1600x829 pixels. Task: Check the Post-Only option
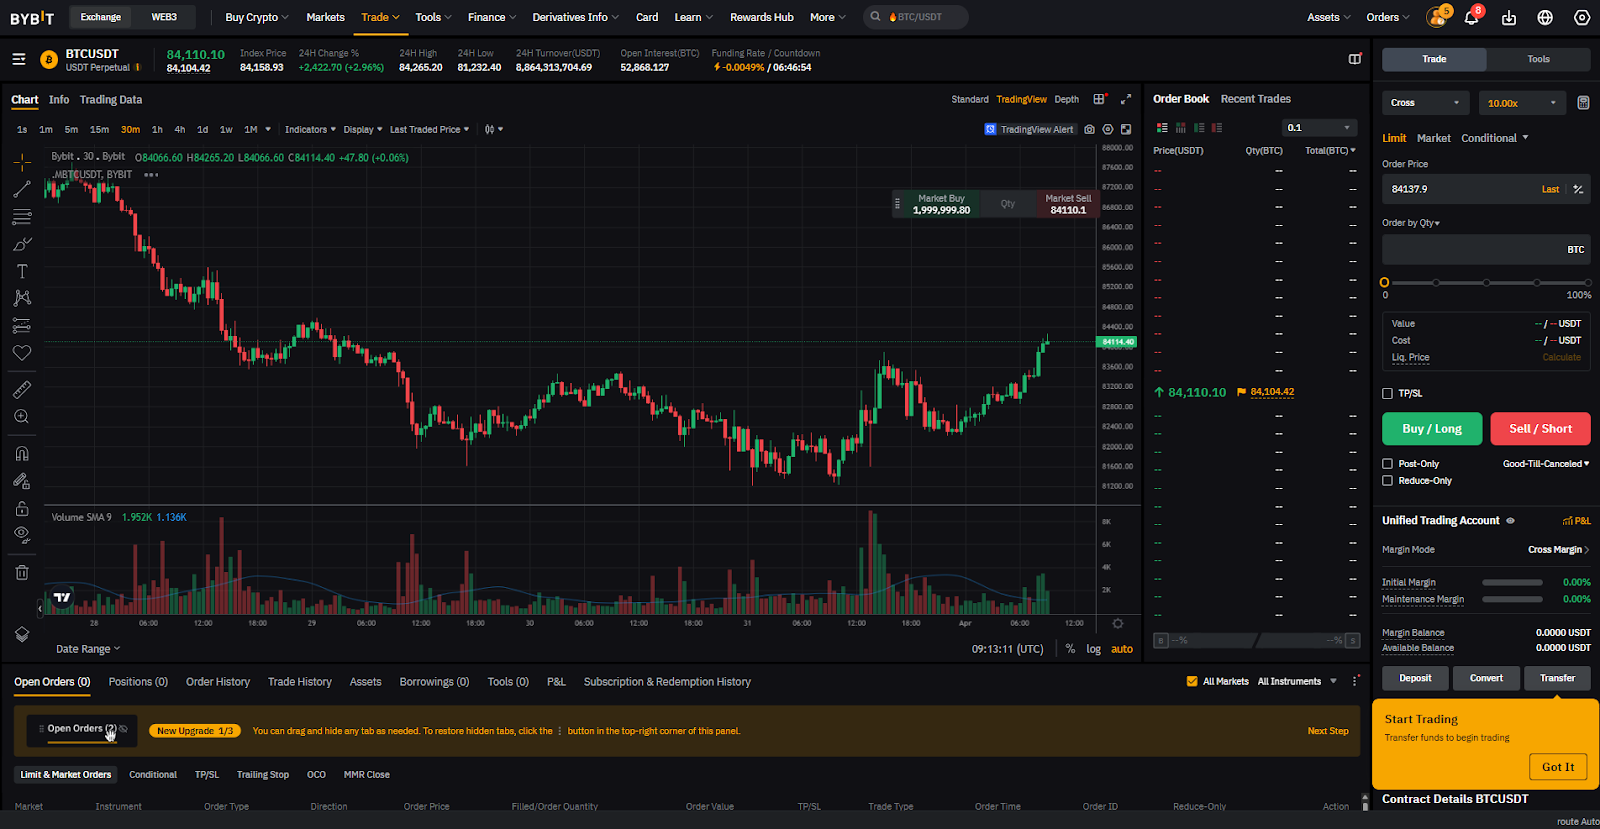(x=1387, y=464)
